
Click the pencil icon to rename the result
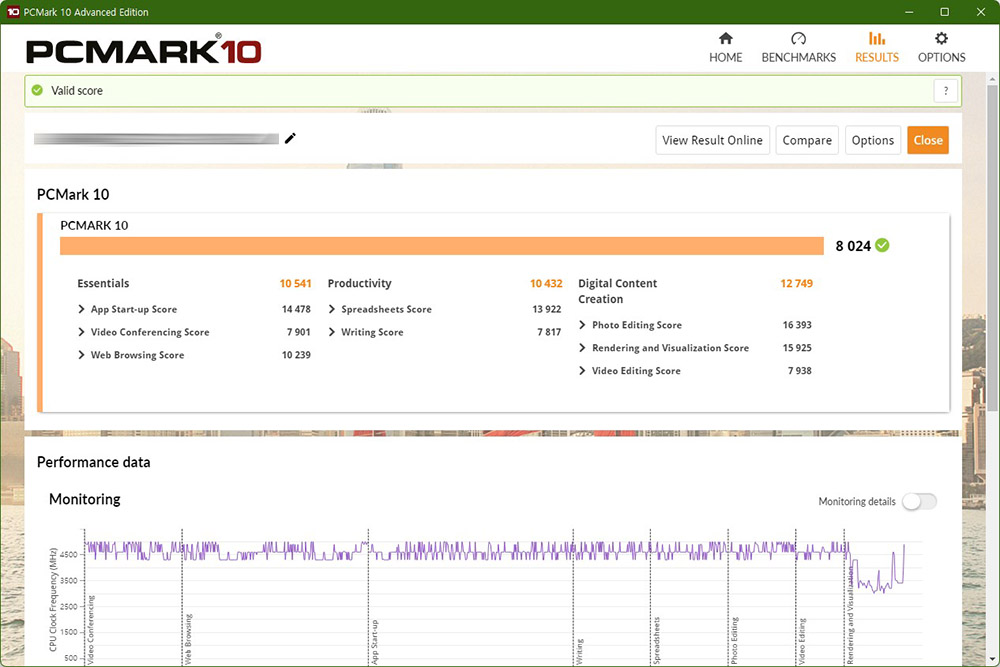(x=290, y=138)
